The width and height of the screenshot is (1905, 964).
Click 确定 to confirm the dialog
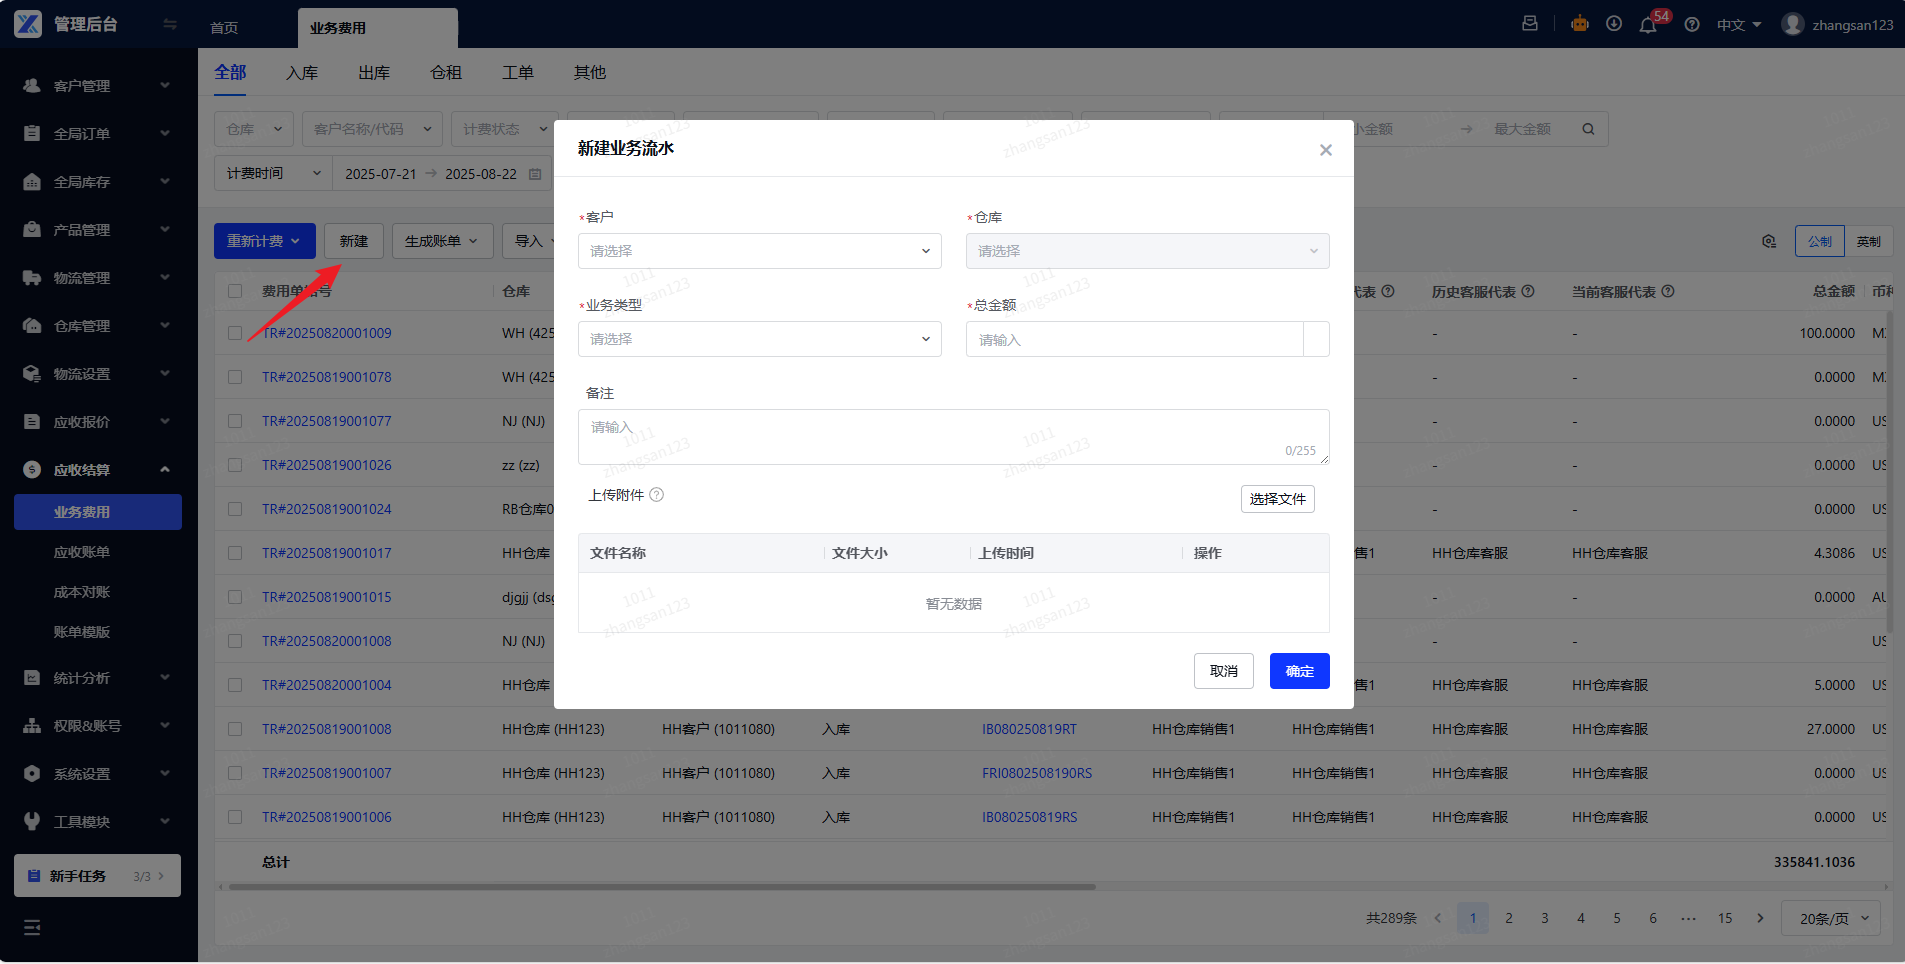(1300, 671)
